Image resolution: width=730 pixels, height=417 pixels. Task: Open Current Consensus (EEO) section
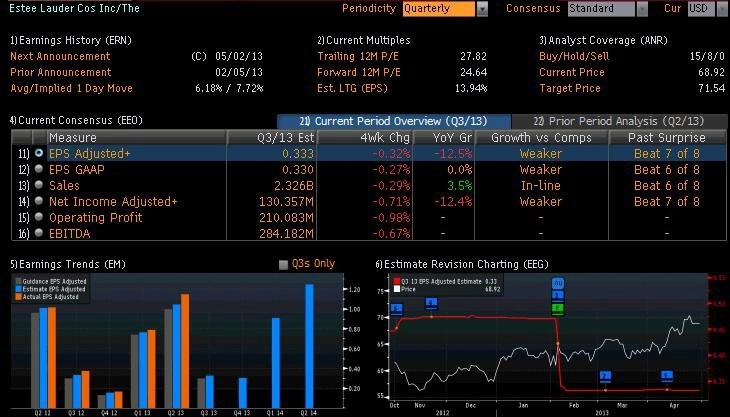pyautogui.click(x=76, y=120)
